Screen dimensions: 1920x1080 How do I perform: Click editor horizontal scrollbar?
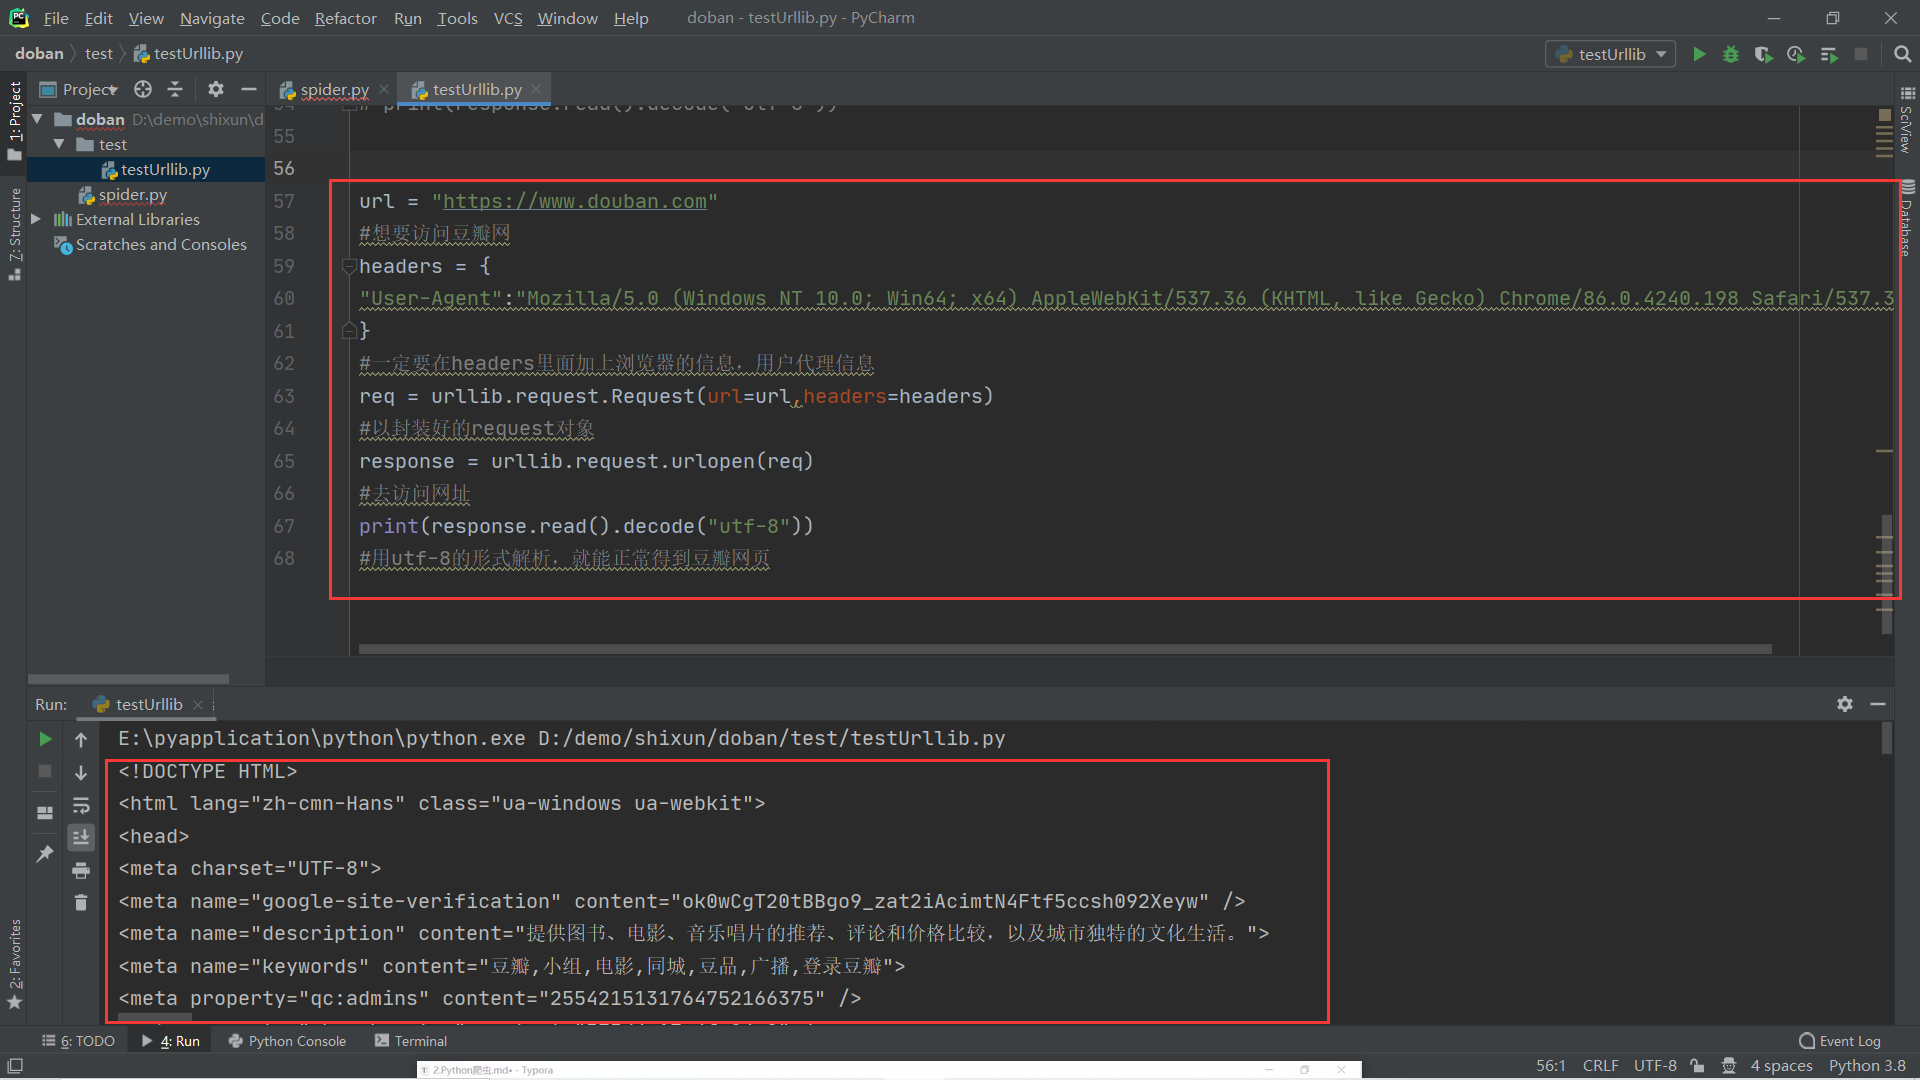tap(1064, 649)
